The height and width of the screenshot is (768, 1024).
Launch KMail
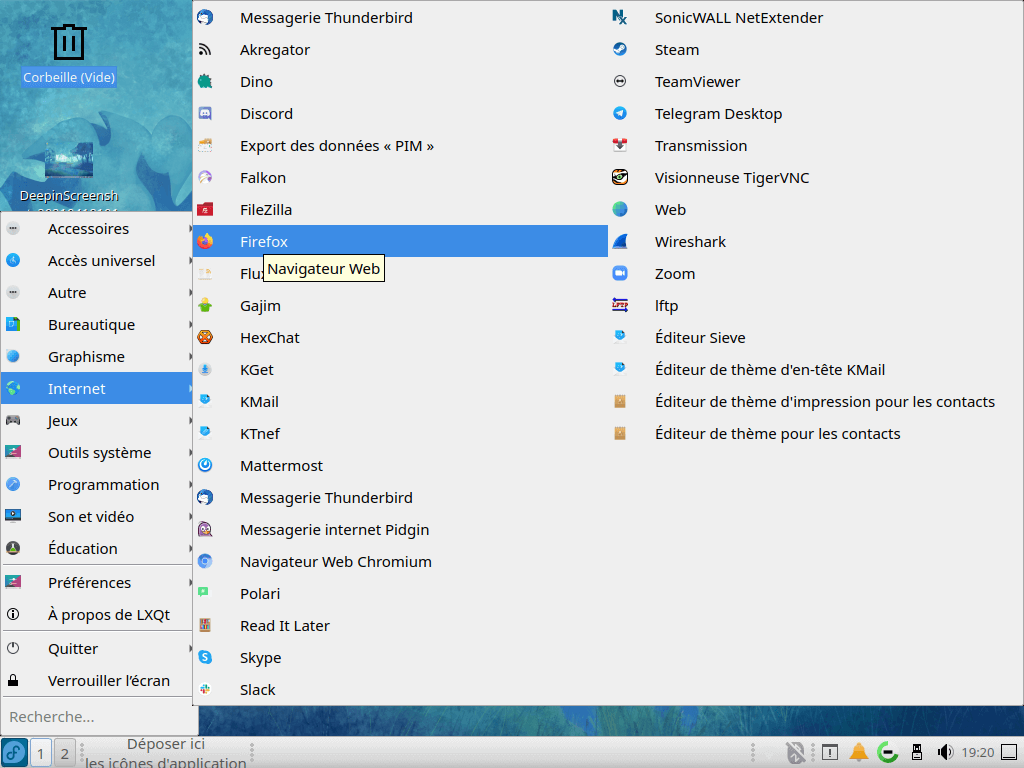[400, 402]
